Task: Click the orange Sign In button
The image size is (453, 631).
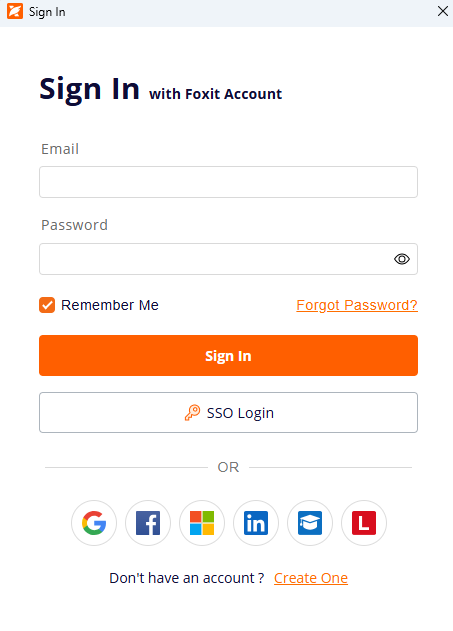Action: coord(229,355)
